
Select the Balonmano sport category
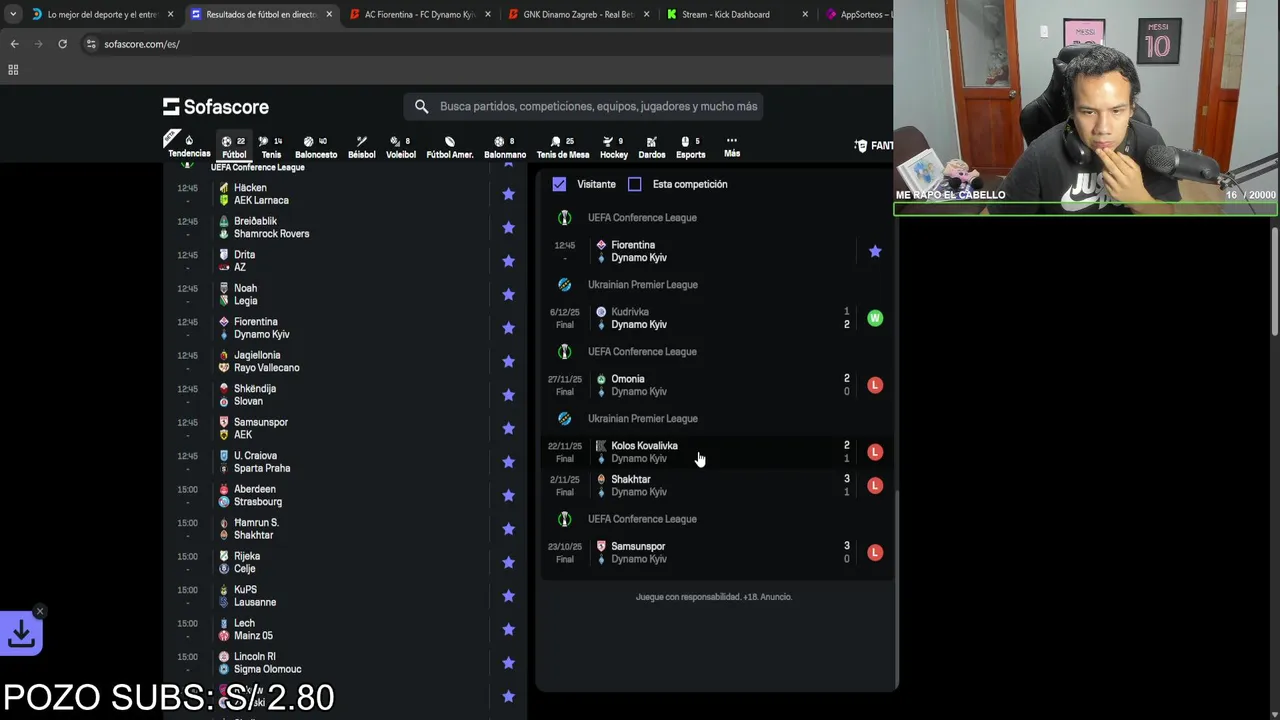pos(505,147)
